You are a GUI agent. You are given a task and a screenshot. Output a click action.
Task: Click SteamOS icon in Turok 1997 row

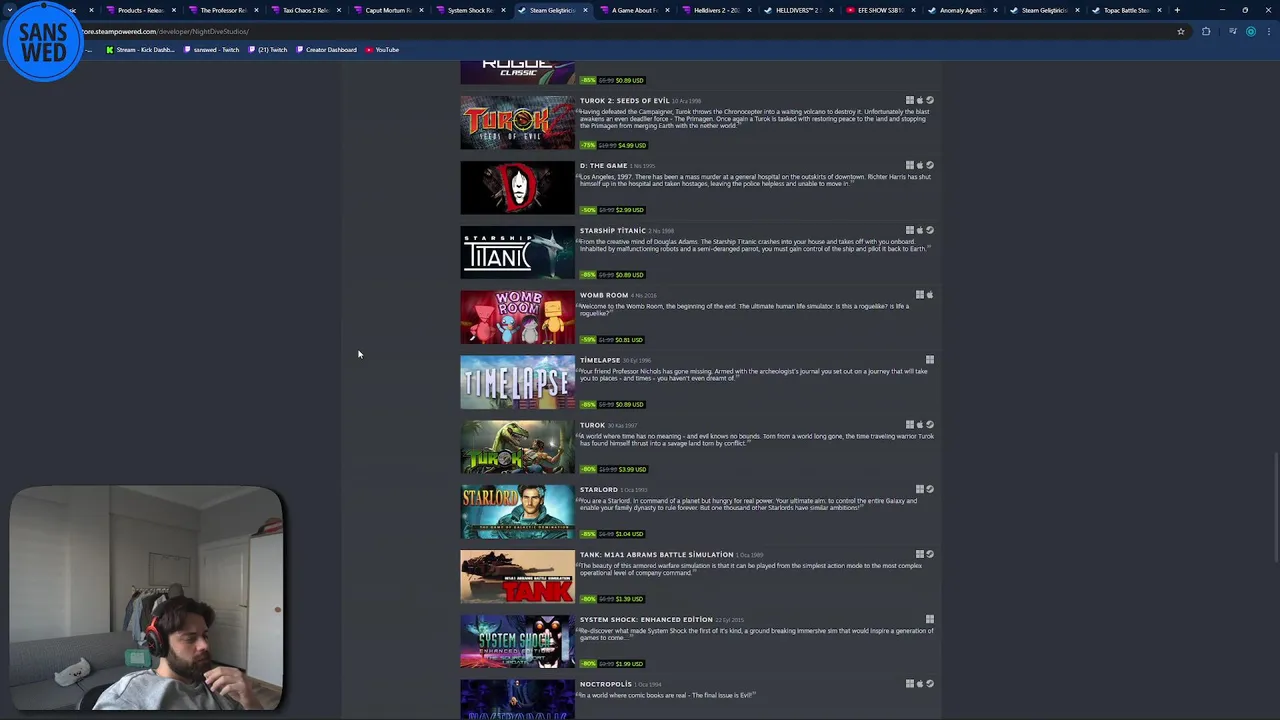click(930, 425)
